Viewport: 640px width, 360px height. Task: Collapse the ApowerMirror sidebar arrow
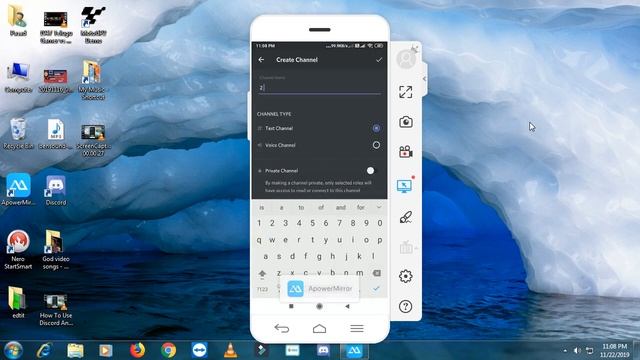[x=424, y=78]
